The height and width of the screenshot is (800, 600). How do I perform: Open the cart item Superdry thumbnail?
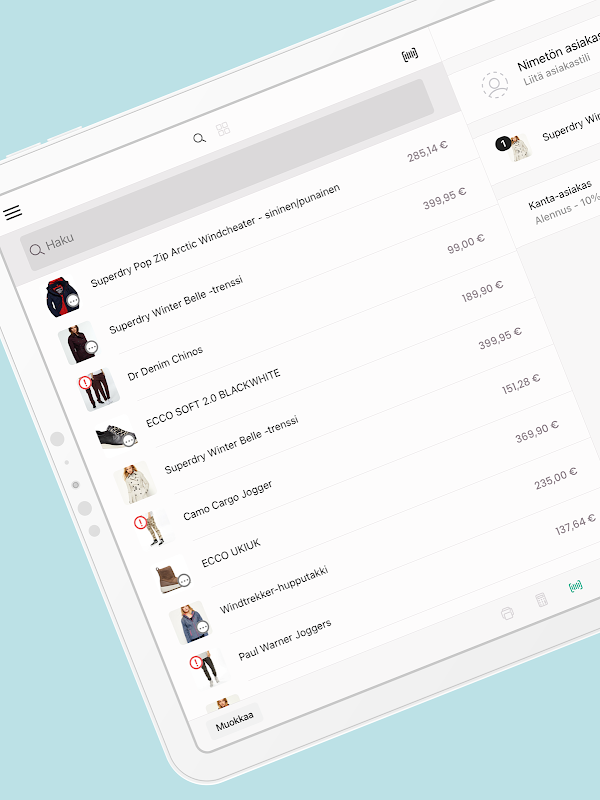[519, 147]
